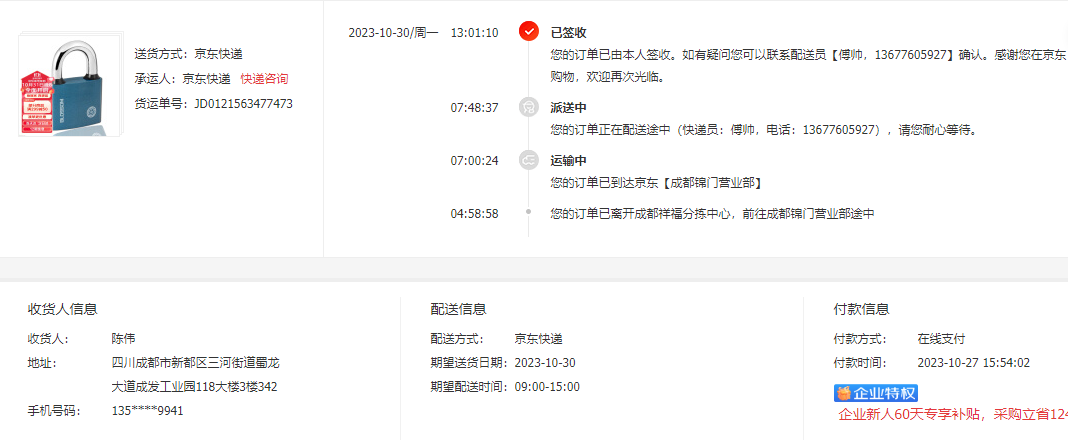The width and height of the screenshot is (1068, 440).
Task: Click the 付款信息 section title
Action: [x=862, y=309]
